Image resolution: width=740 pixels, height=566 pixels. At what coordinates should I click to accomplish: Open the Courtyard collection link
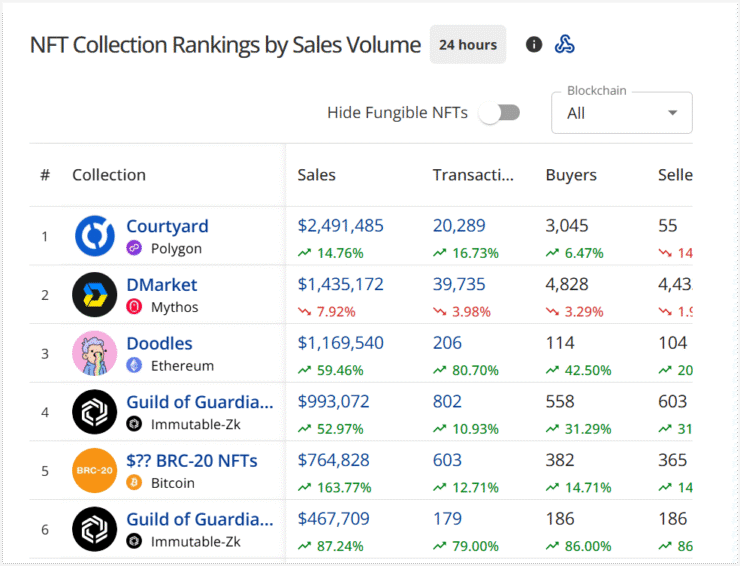[x=168, y=227]
